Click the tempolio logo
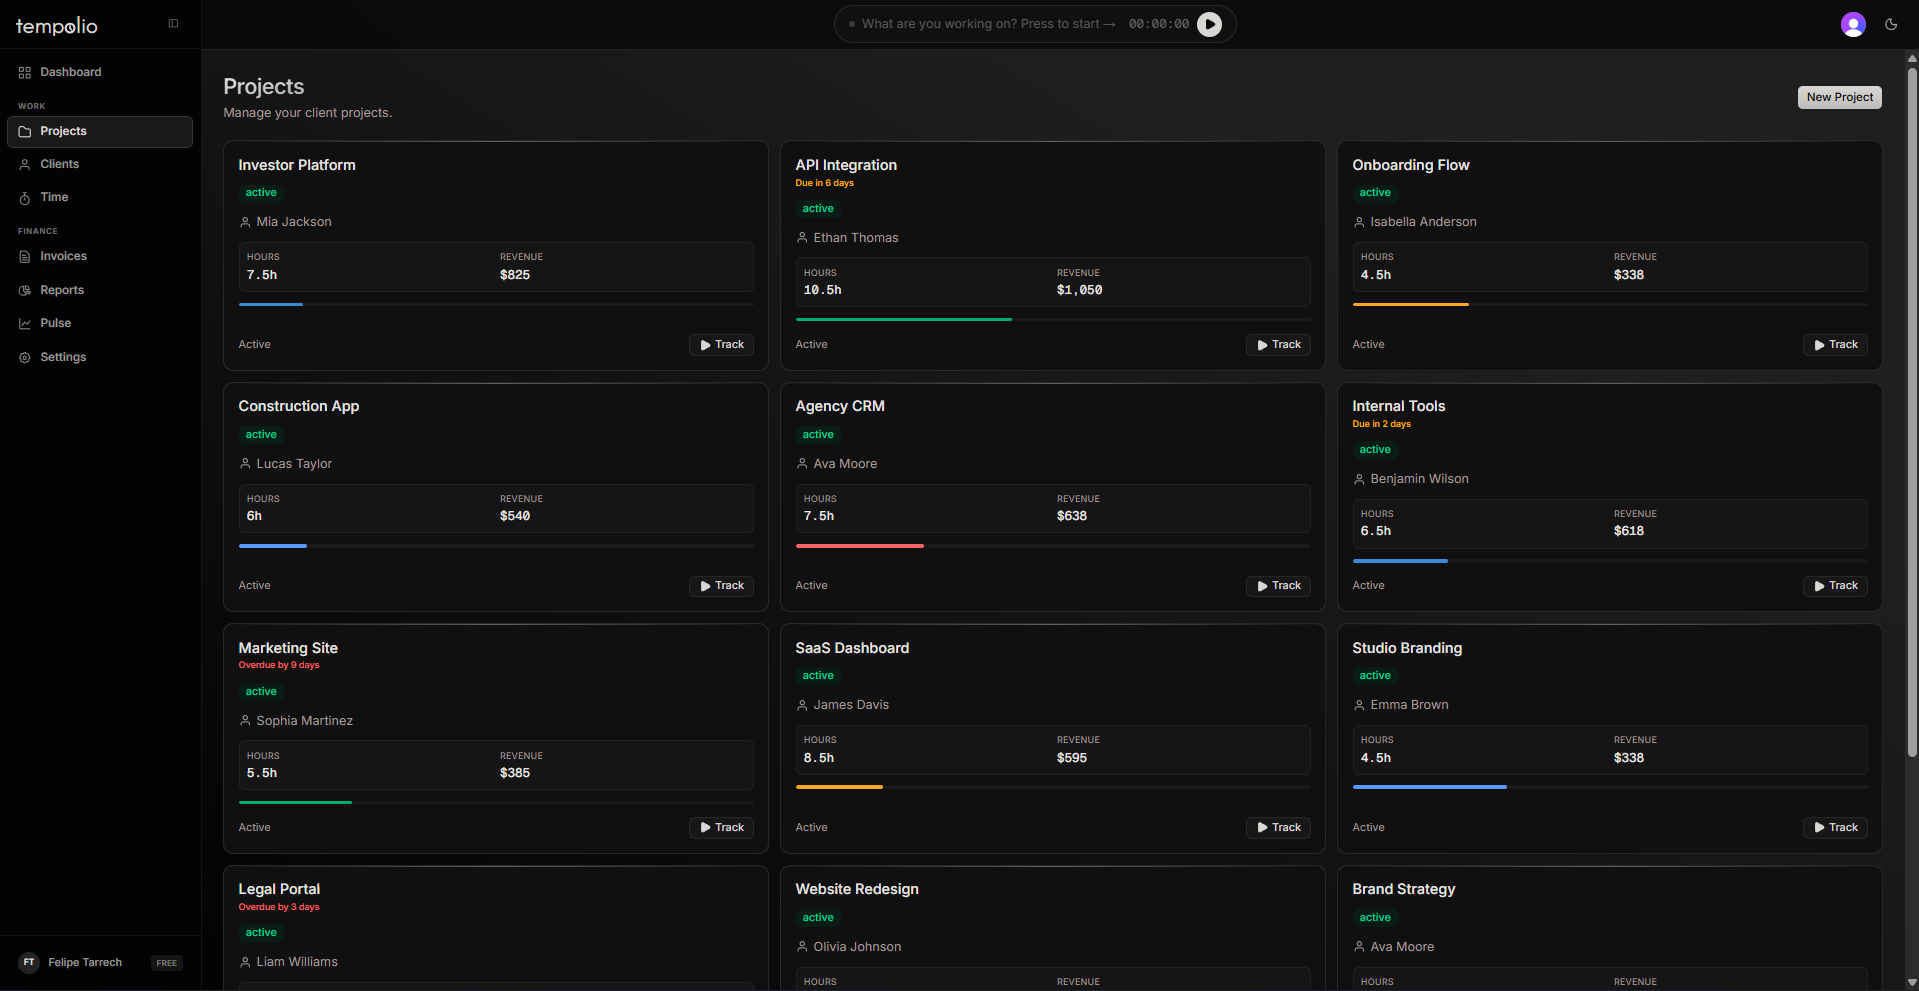Image resolution: width=1919 pixels, height=991 pixels. 57,26
